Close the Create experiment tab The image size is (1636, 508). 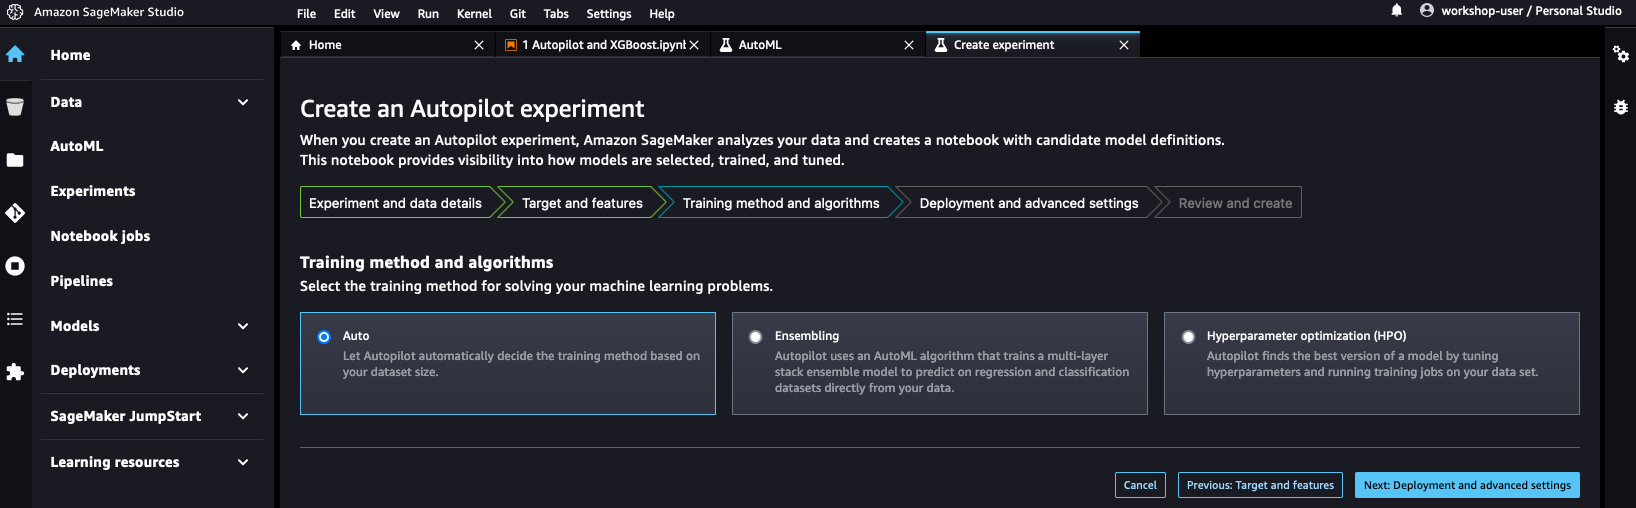(1124, 45)
